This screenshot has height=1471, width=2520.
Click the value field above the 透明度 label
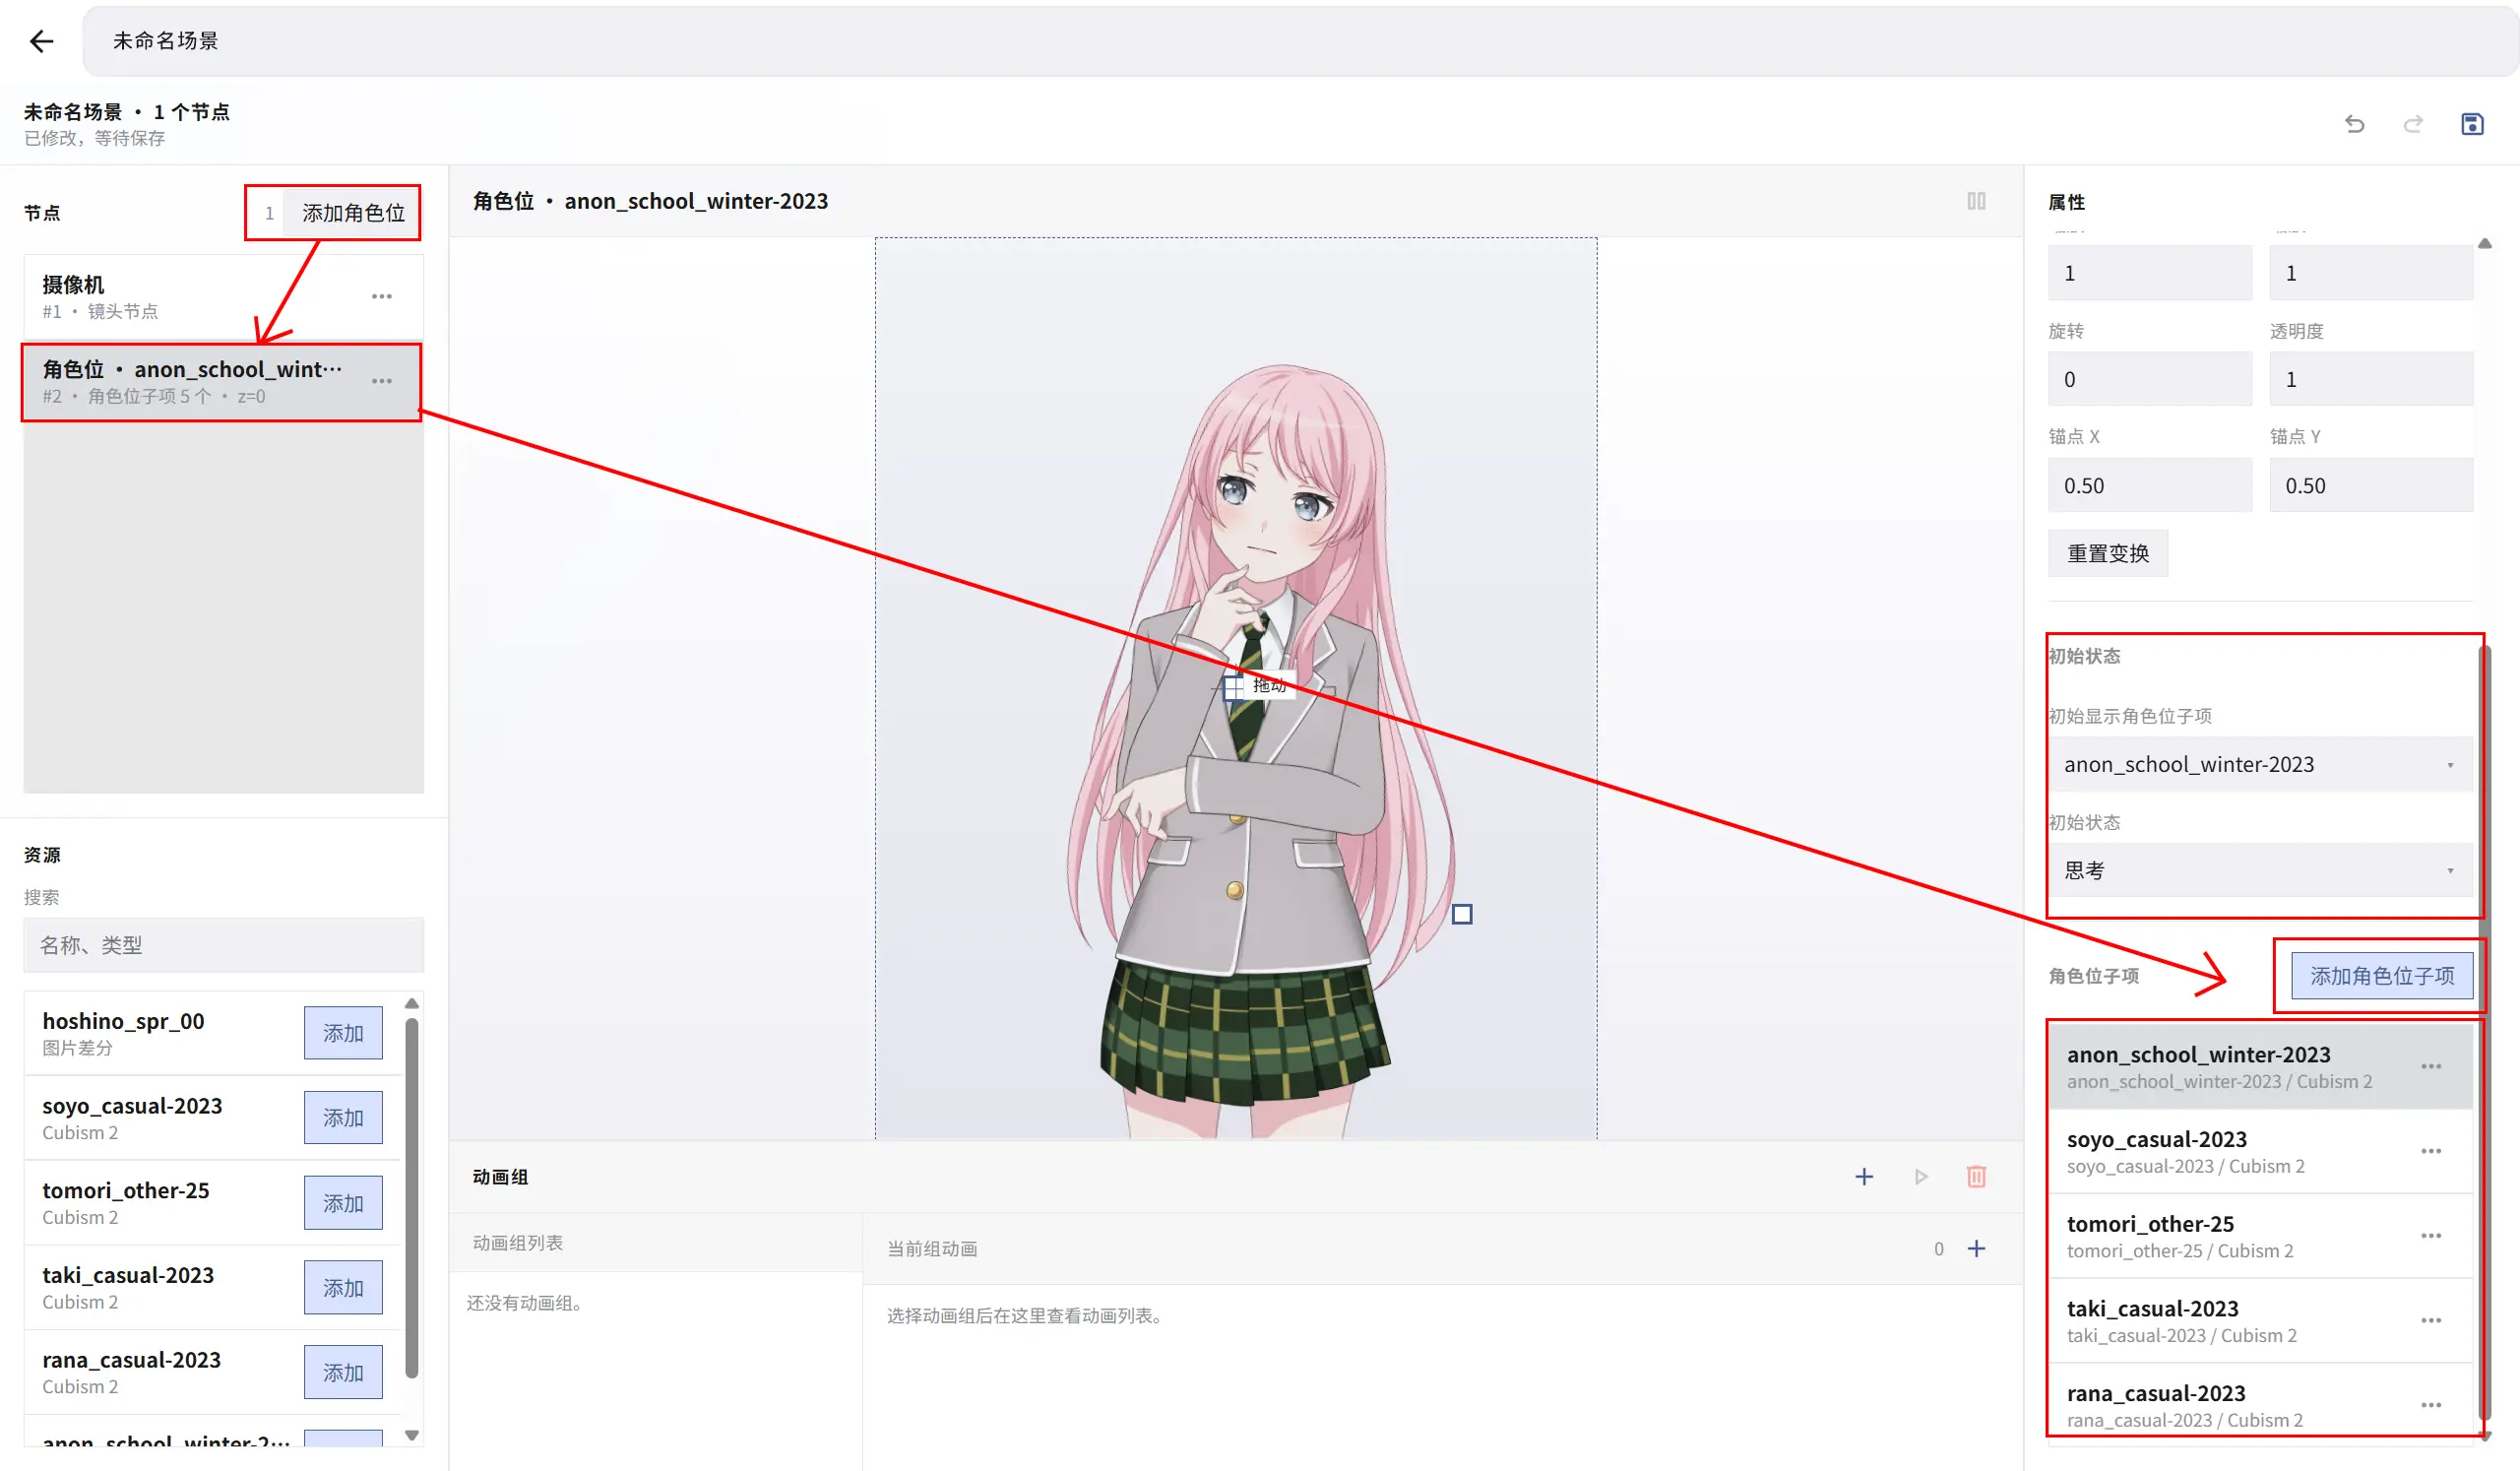tap(2371, 273)
